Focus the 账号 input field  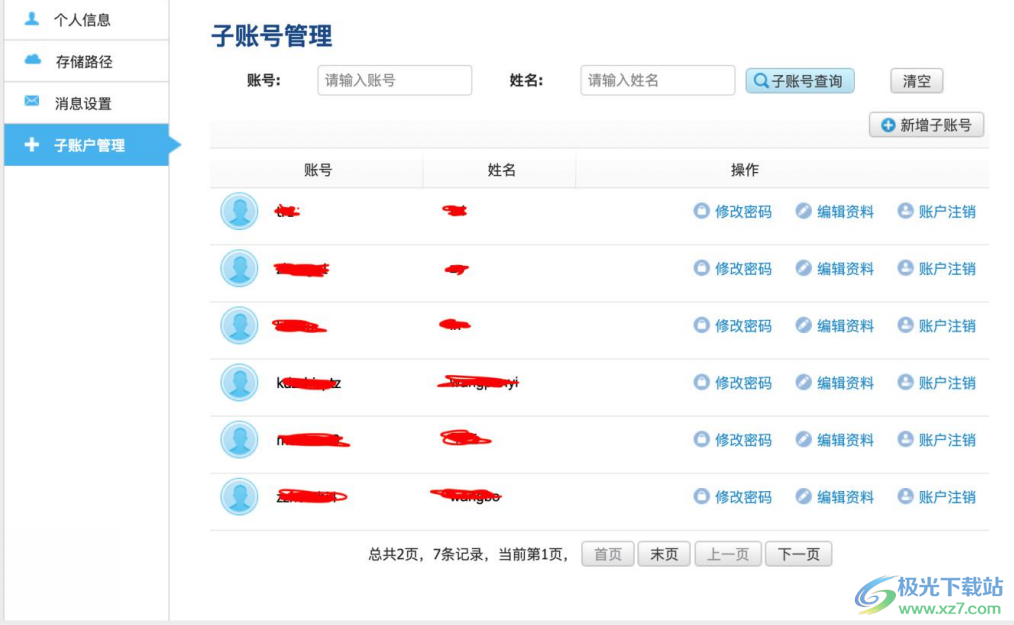[x=394, y=81]
